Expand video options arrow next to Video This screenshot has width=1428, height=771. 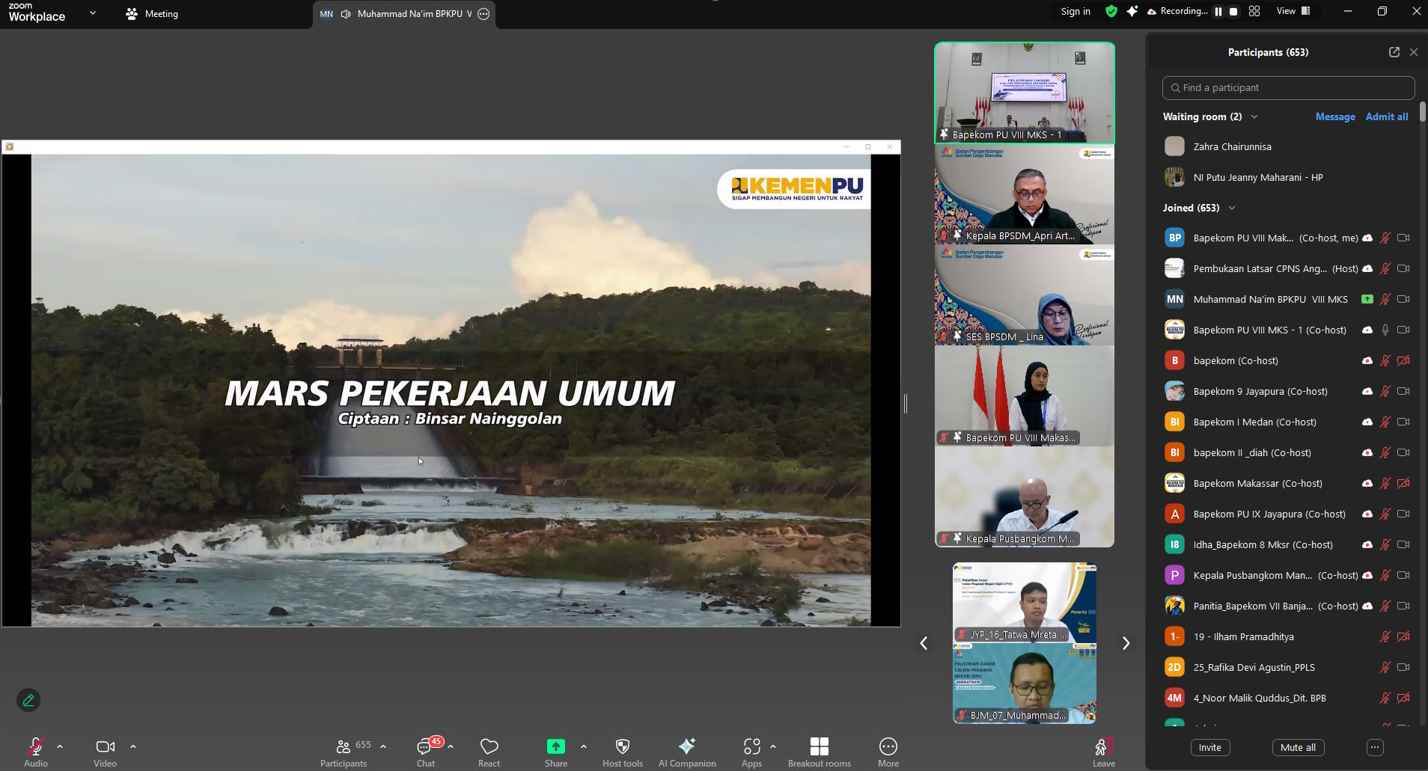[x=132, y=746]
